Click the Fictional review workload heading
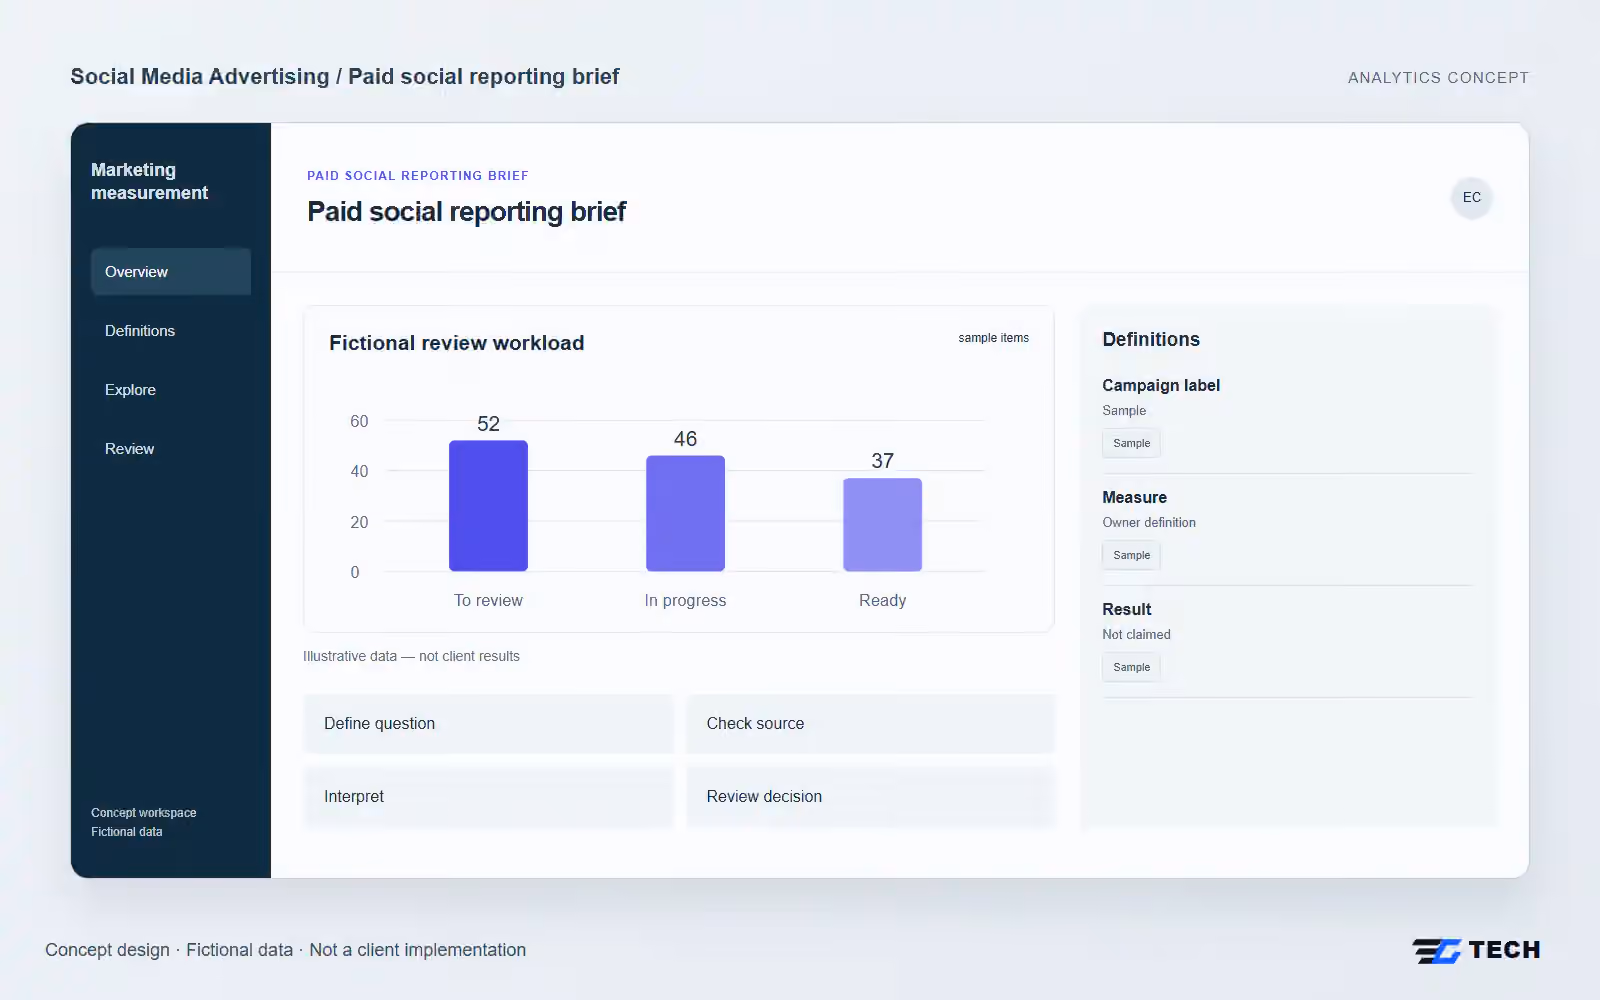This screenshot has width=1600, height=1000. click(457, 343)
